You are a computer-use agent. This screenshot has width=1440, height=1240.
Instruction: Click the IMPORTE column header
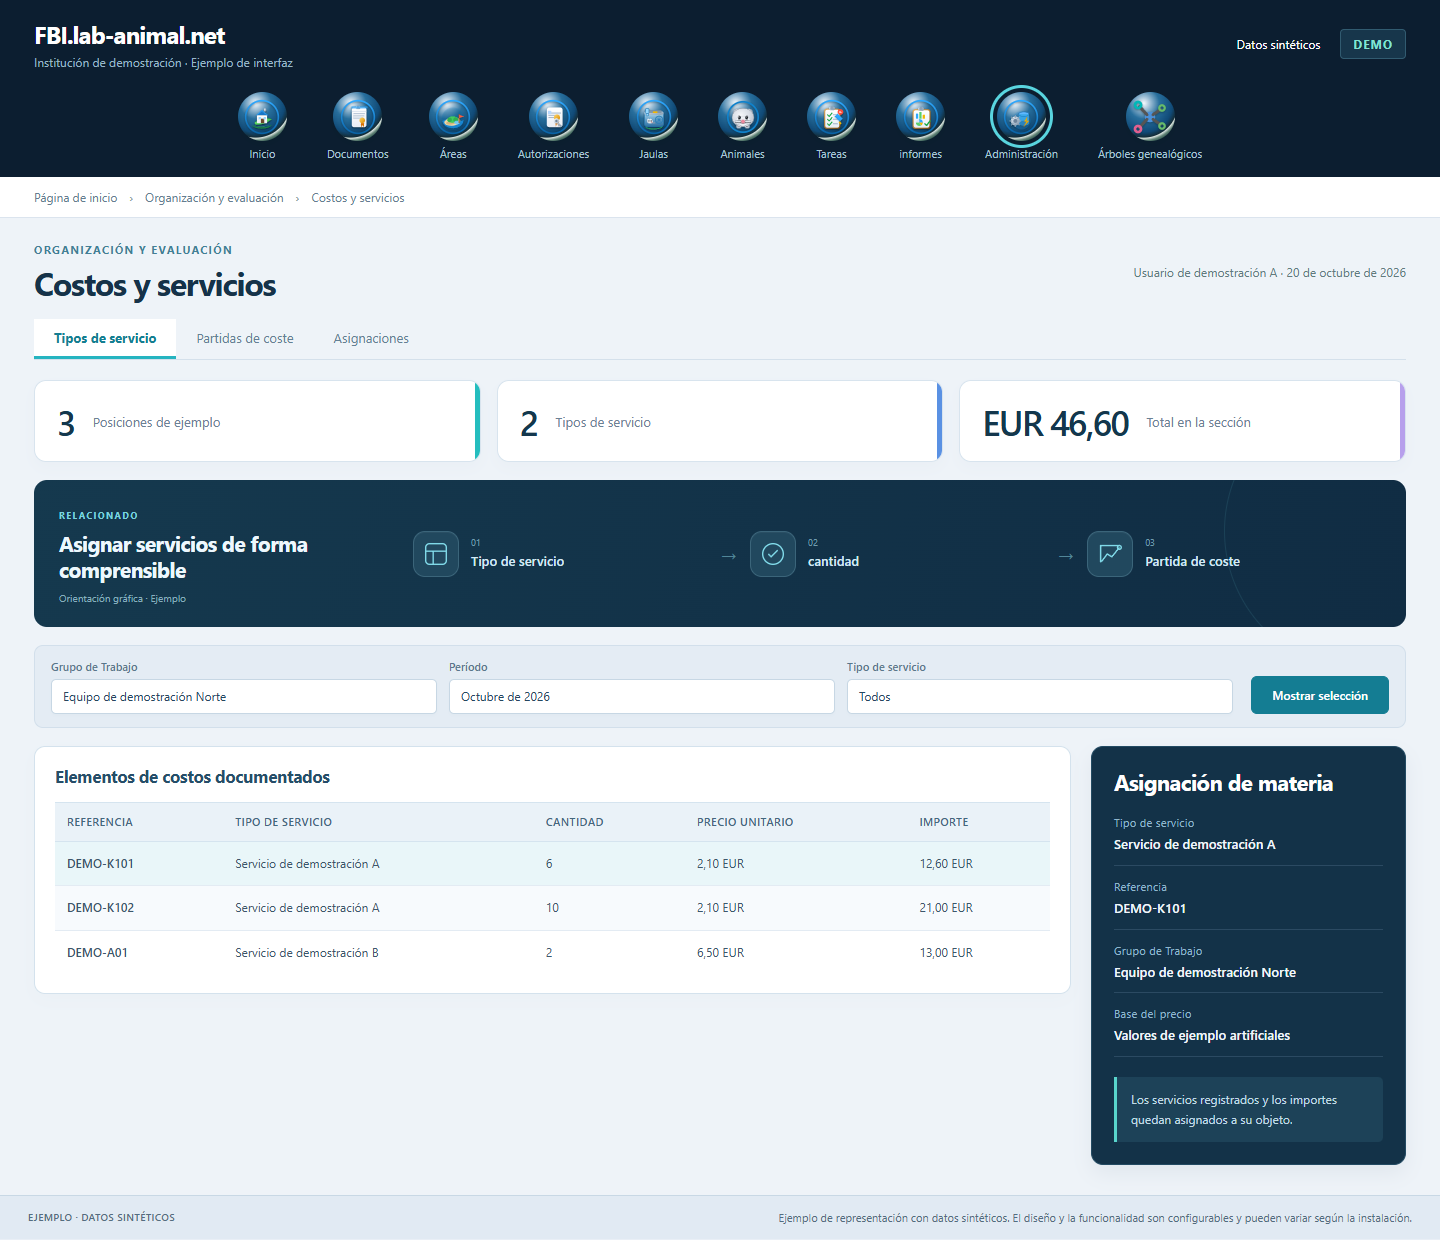pos(944,822)
